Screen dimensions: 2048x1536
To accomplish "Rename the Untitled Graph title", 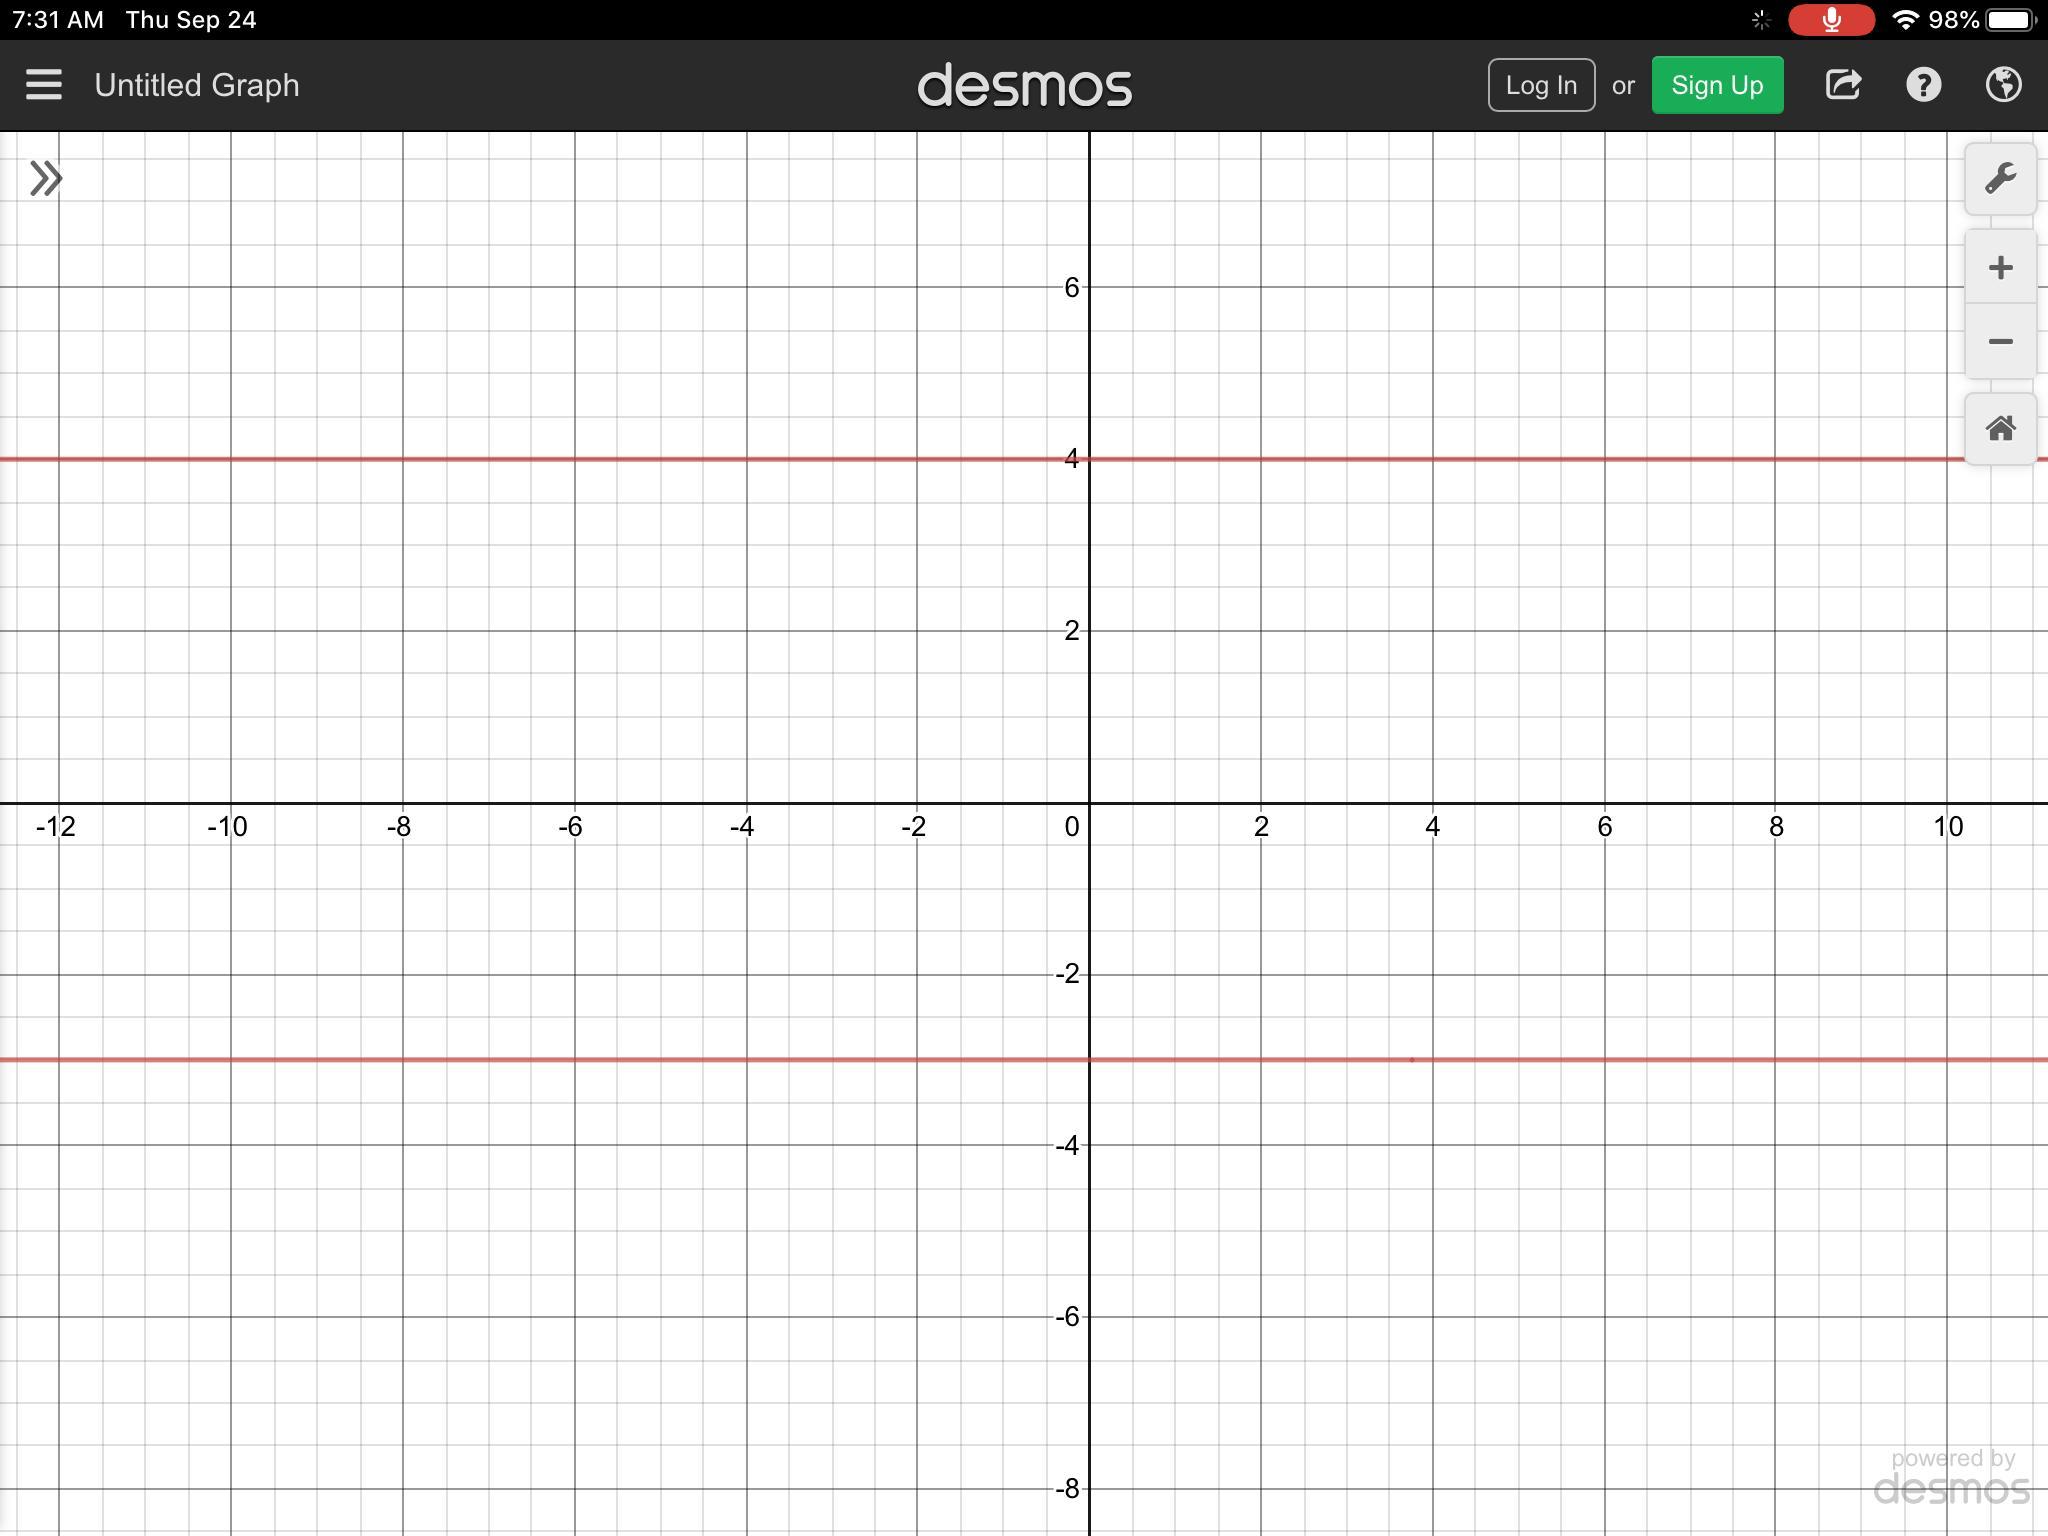I will pos(197,85).
